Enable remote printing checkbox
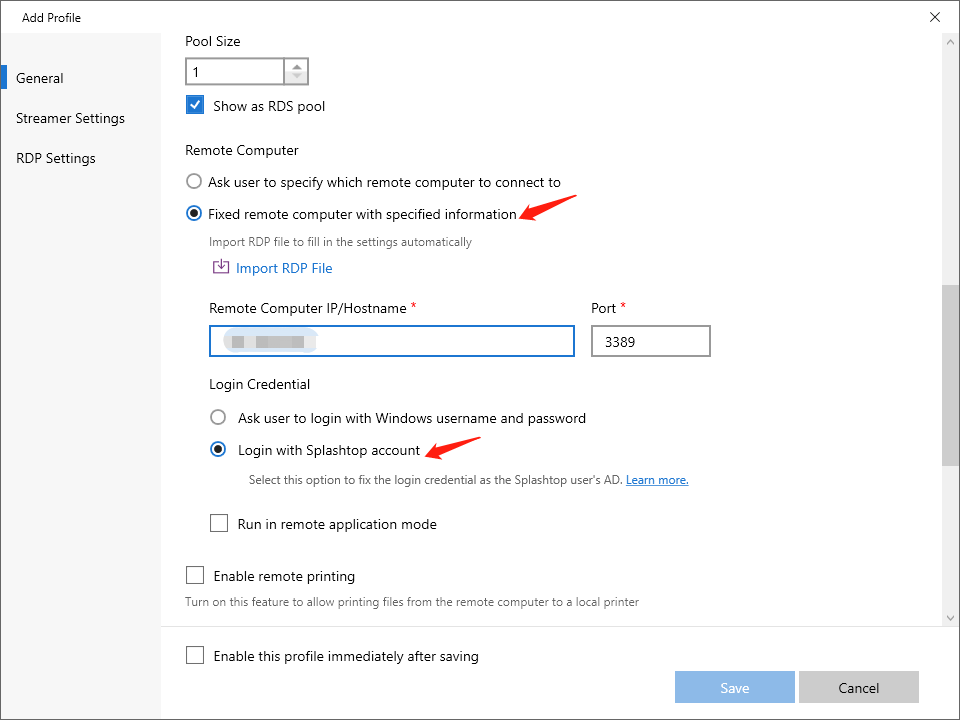This screenshot has width=960, height=720. [x=195, y=575]
